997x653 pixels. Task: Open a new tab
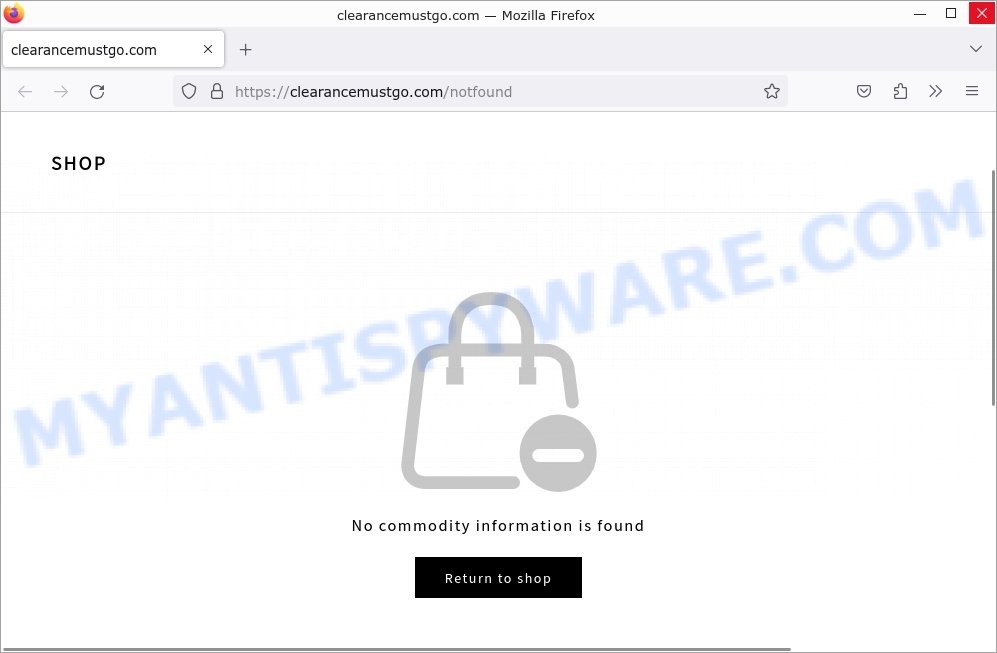coord(245,49)
